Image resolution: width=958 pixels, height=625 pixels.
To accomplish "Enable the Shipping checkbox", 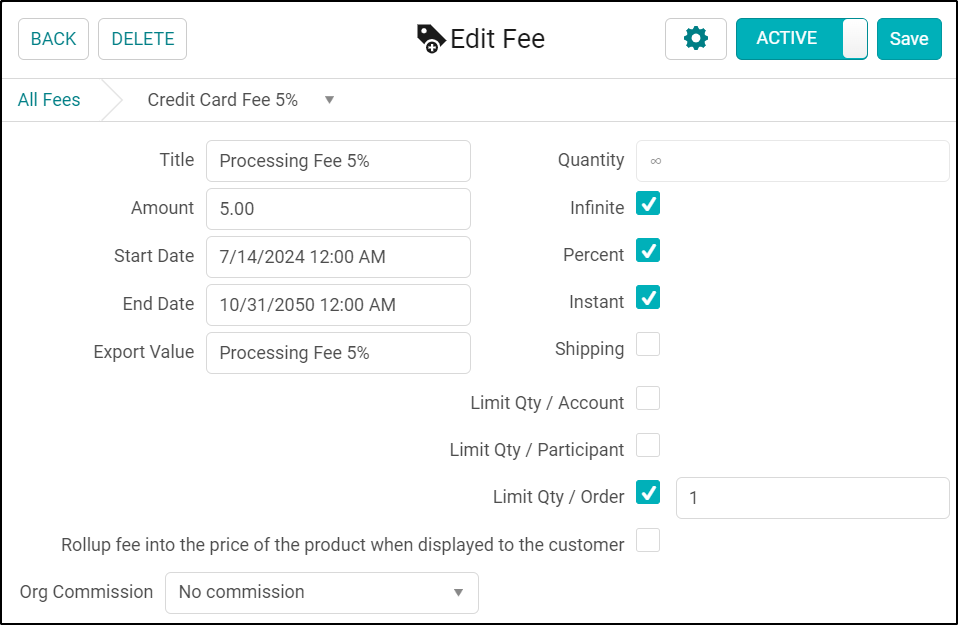I will pyautogui.click(x=648, y=343).
